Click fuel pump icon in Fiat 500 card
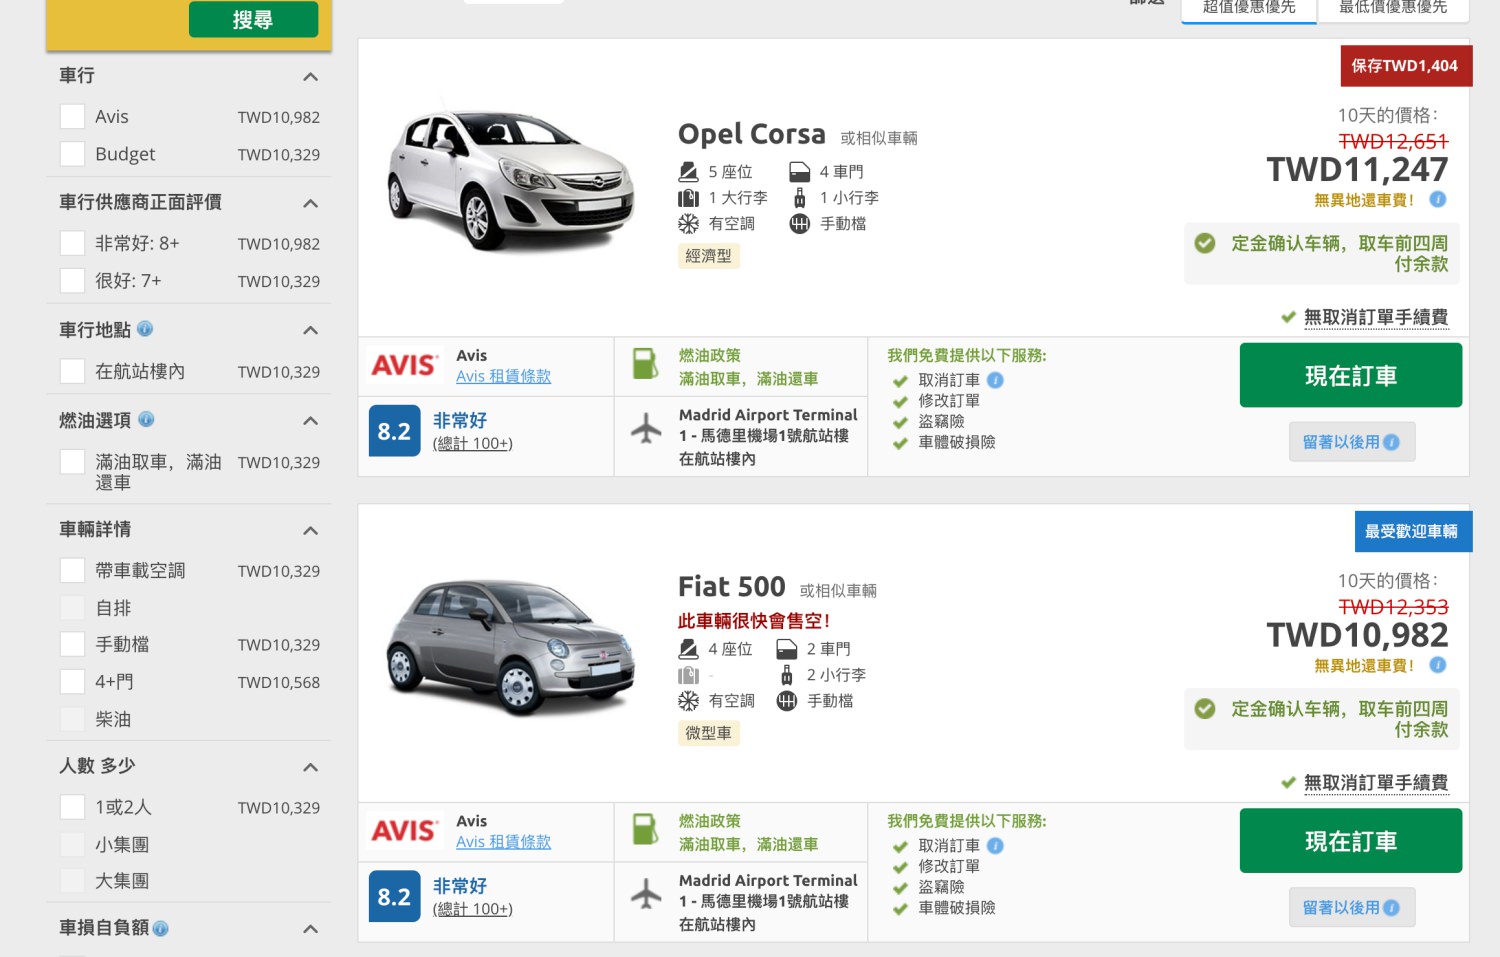 [x=646, y=829]
